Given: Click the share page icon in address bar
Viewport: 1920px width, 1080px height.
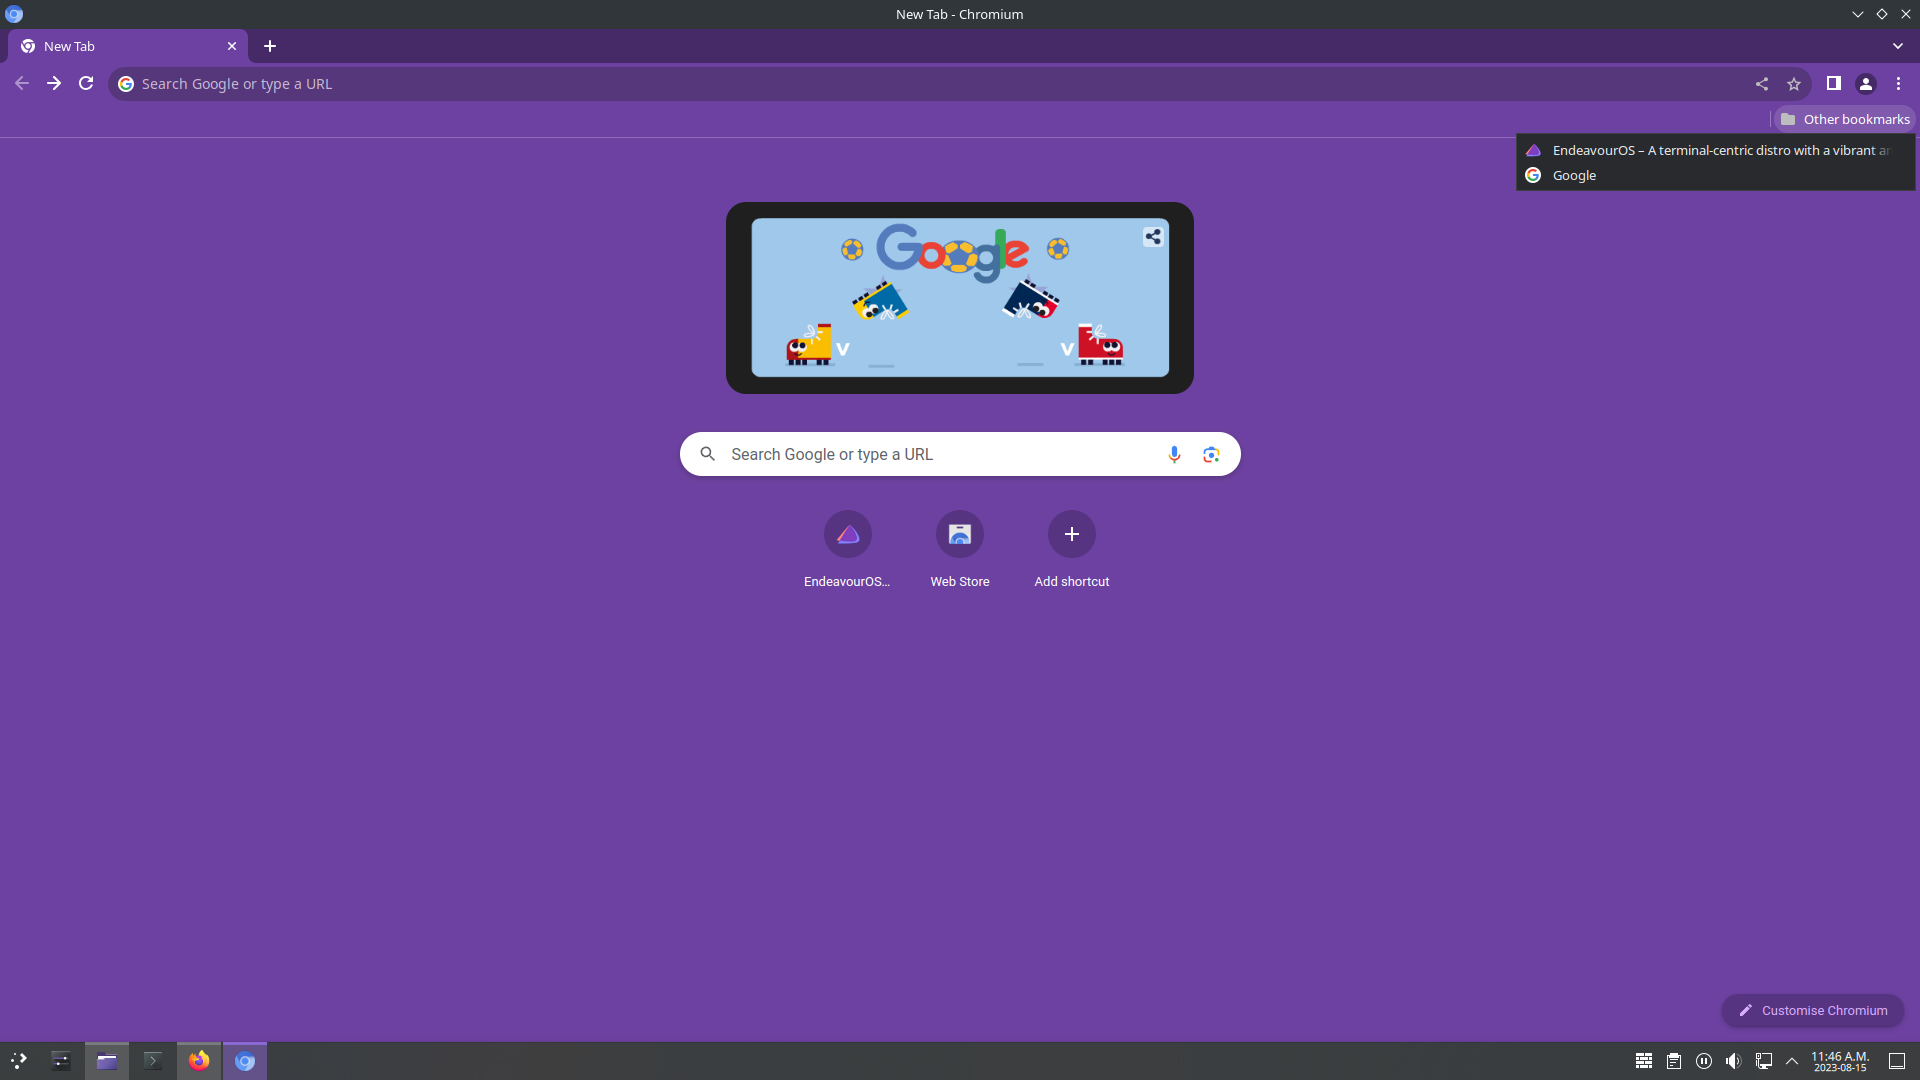Looking at the screenshot, I should pyautogui.click(x=1762, y=84).
